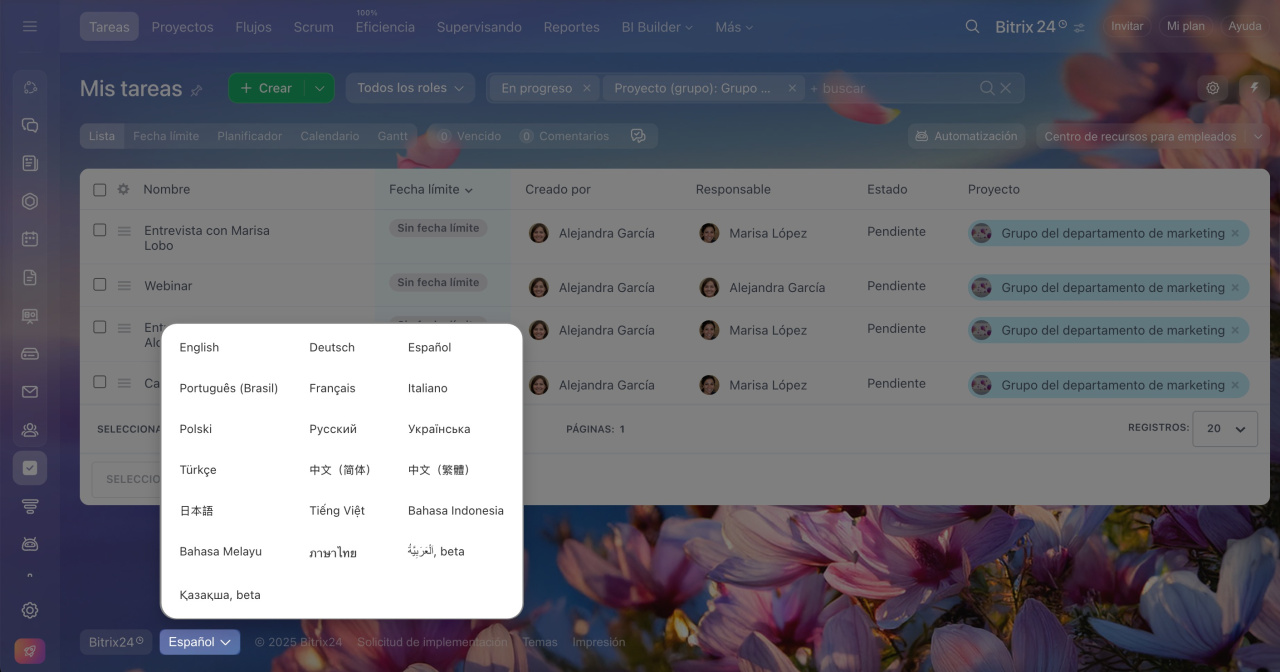
Task: Open the Registros 20 page size dropdown
Action: coord(1225,428)
